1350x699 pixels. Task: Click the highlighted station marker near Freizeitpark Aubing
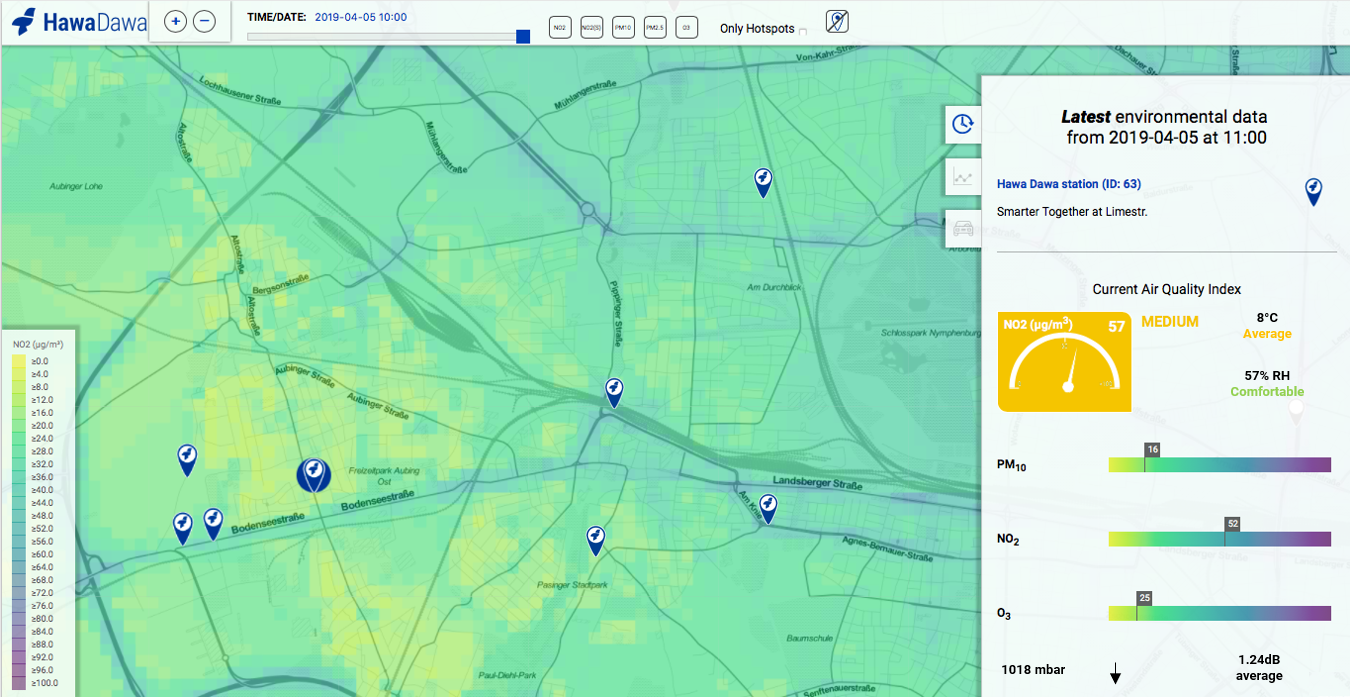(x=314, y=474)
